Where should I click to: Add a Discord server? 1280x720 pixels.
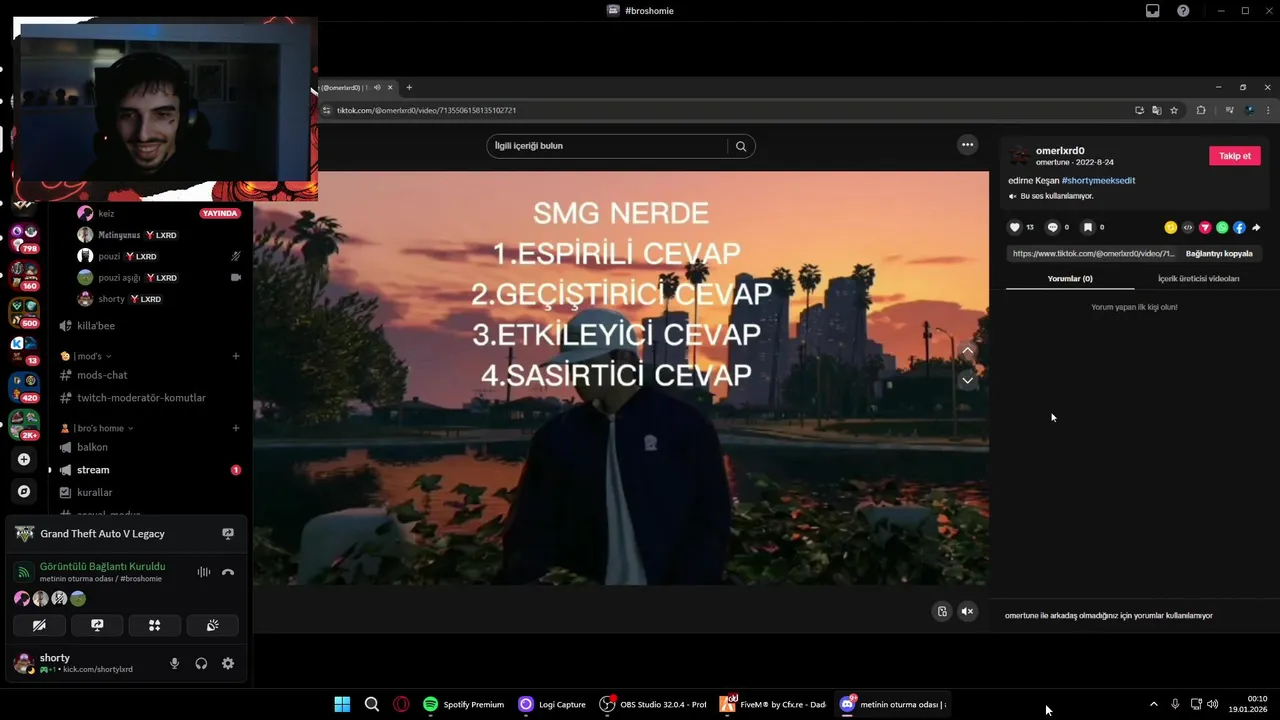tap(24, 459)
